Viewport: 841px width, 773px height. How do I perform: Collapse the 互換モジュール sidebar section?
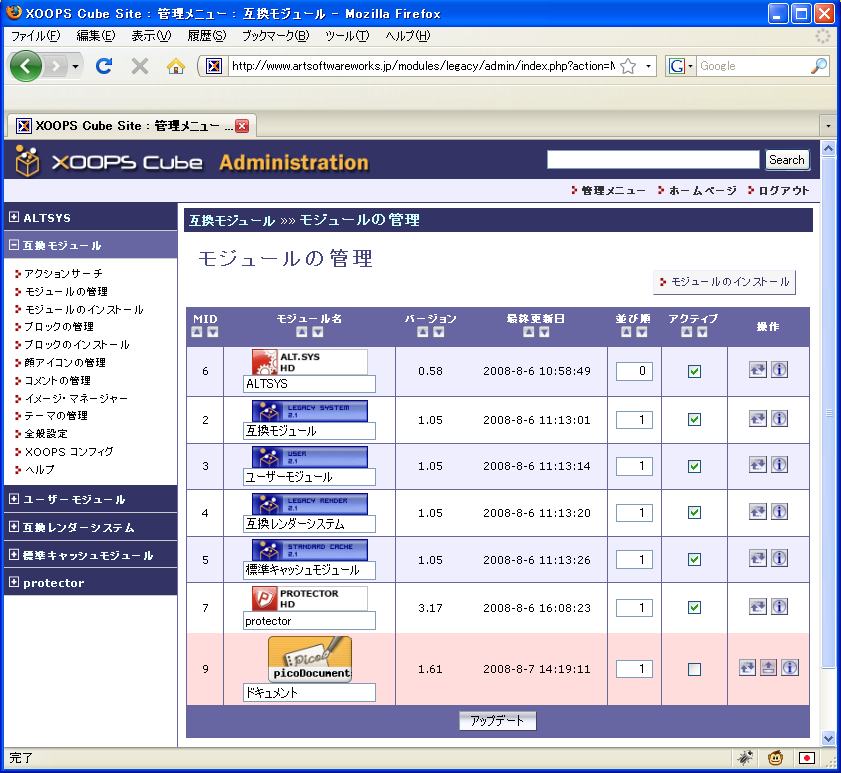point(14,245)
